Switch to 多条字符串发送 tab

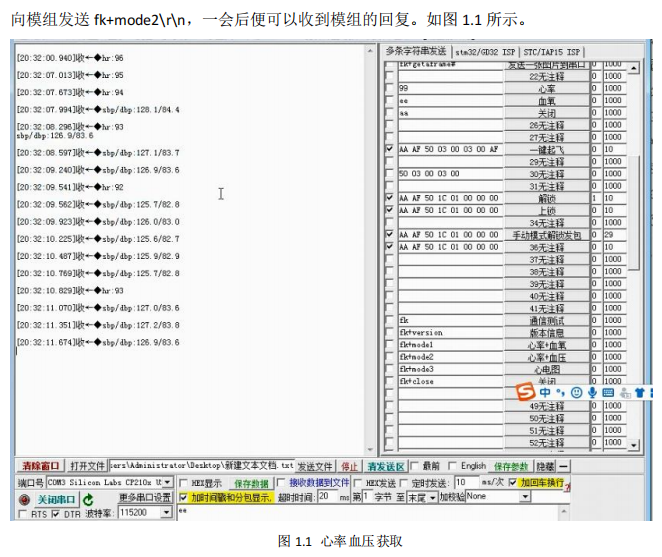[416, 51]
